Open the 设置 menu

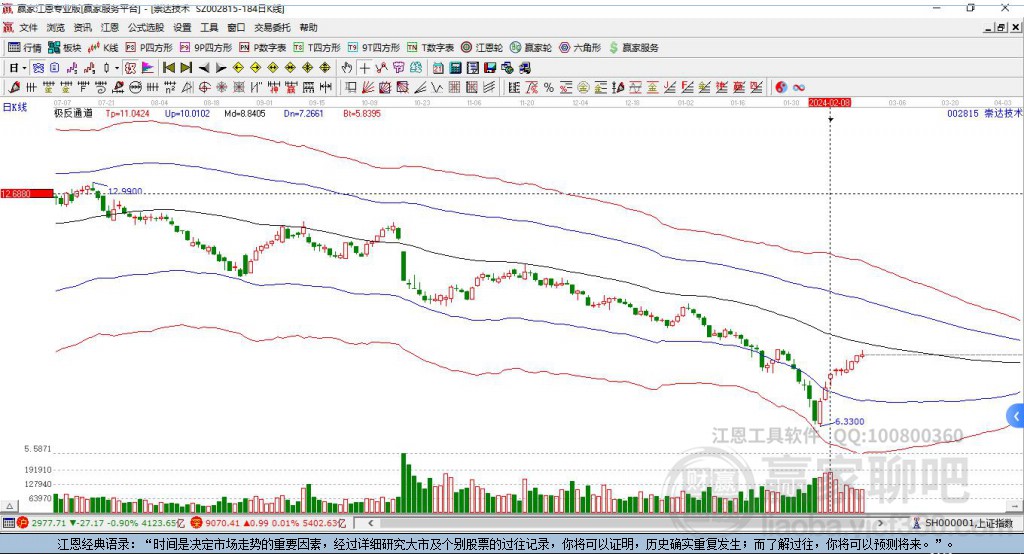click(x=182, y=27)
